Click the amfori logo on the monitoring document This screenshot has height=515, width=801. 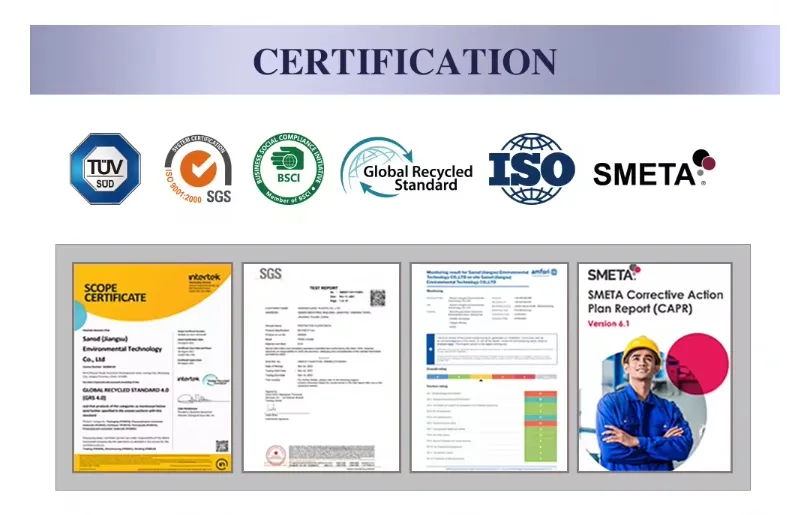(545, 272)
